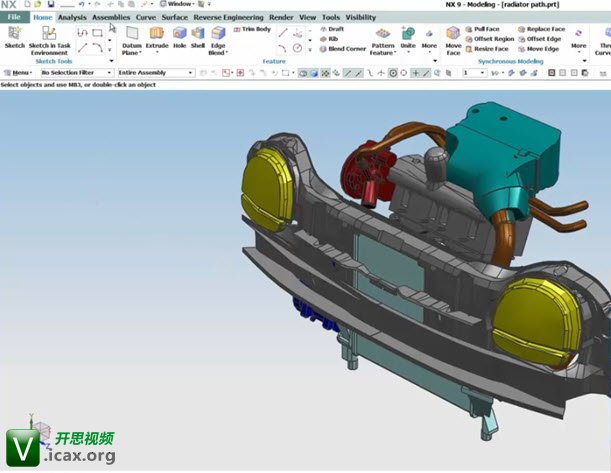Select the Shell tool
611x473 pixels.
click(197, 36)
